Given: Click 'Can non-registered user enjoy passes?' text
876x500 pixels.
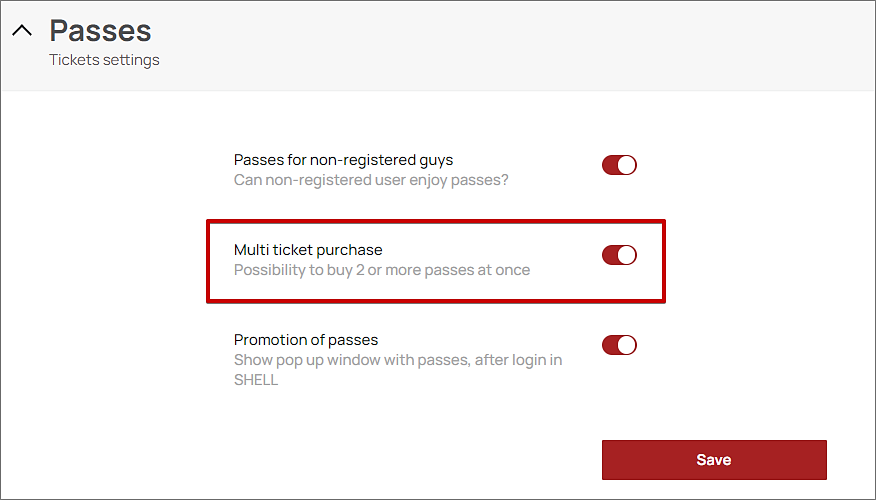Looking at the screenshot, I should pos(371,180).
